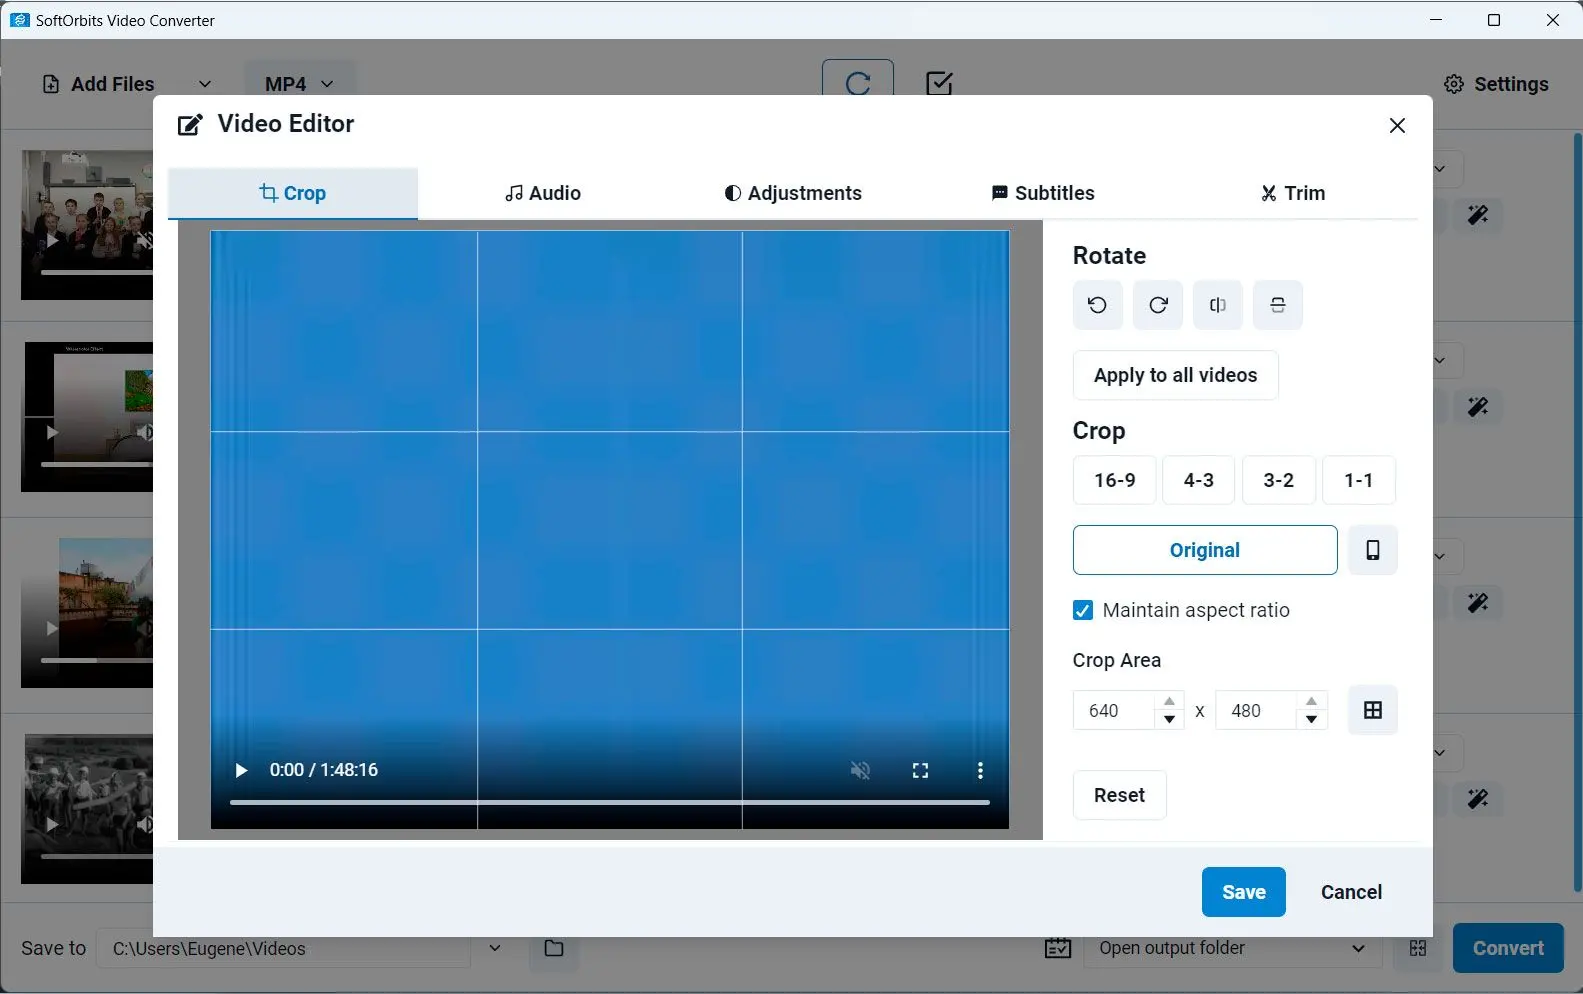The width and height of the screenshot is (1583, 994).
Task: Flip video vertically
Action: pyautogui.click(x=1277, y=305)
